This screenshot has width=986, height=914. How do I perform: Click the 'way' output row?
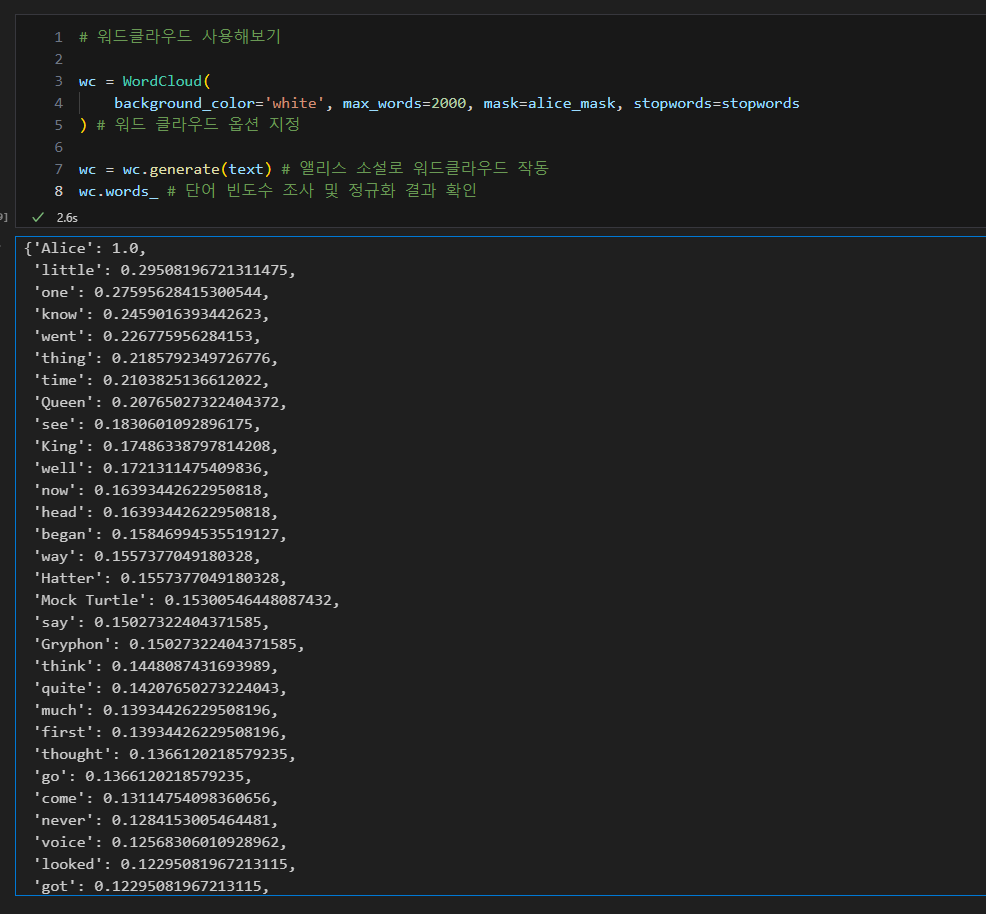point(147,556)
